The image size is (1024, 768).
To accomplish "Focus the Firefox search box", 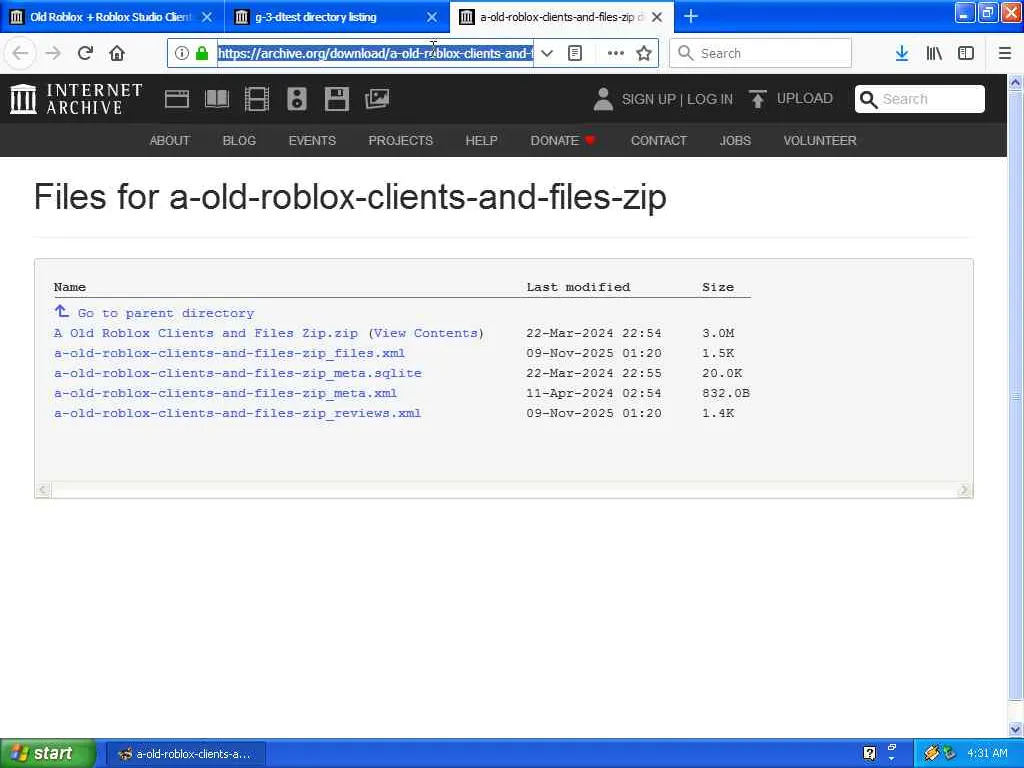I will [x=761, y=53].
